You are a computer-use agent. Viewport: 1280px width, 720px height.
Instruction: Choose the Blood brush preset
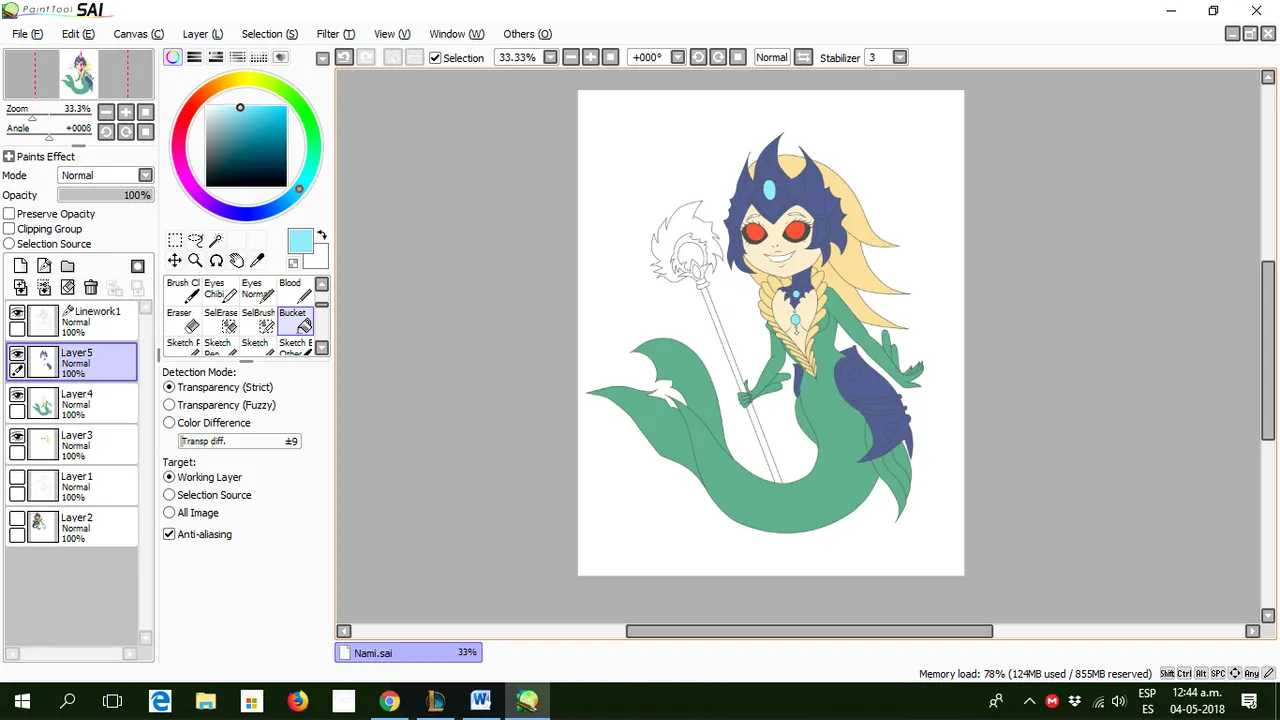click(x=296, y=290)
